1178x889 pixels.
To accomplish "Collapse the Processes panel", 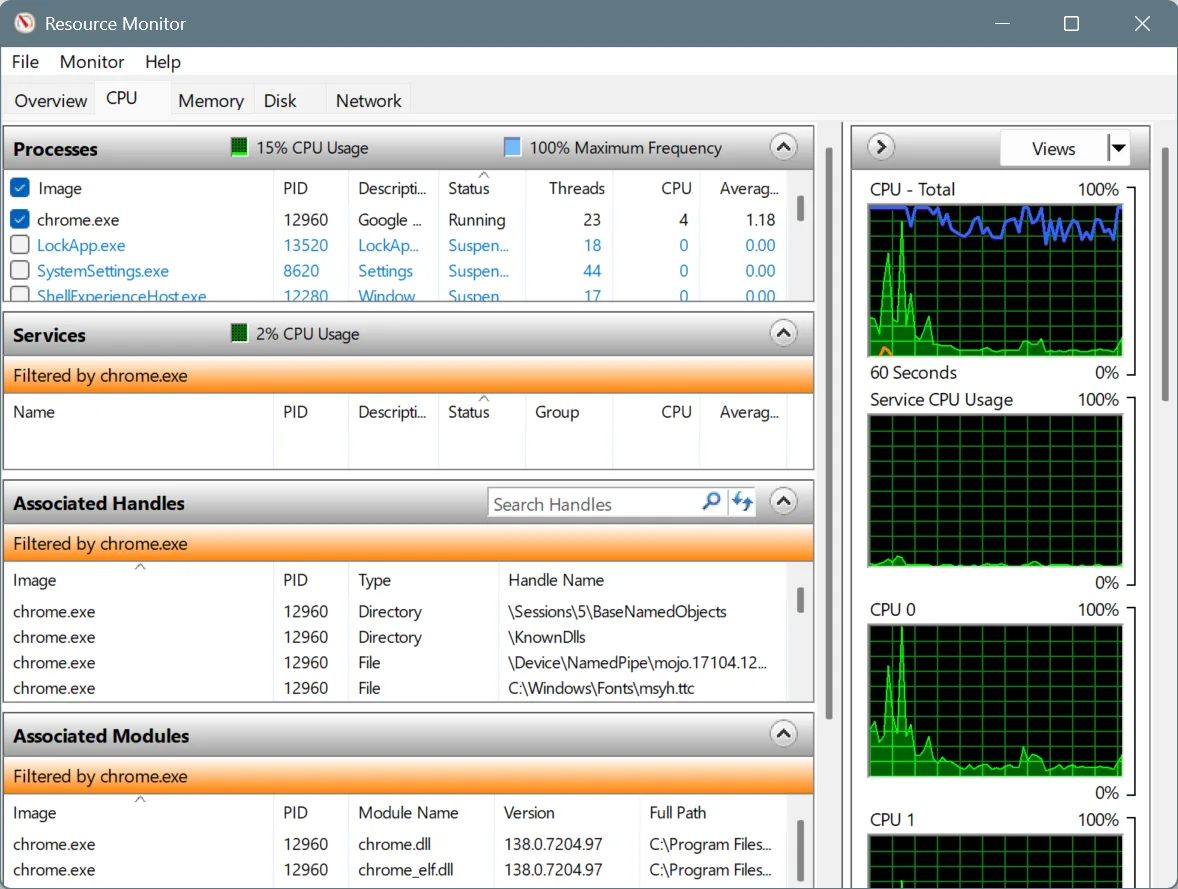I will 783,146.
